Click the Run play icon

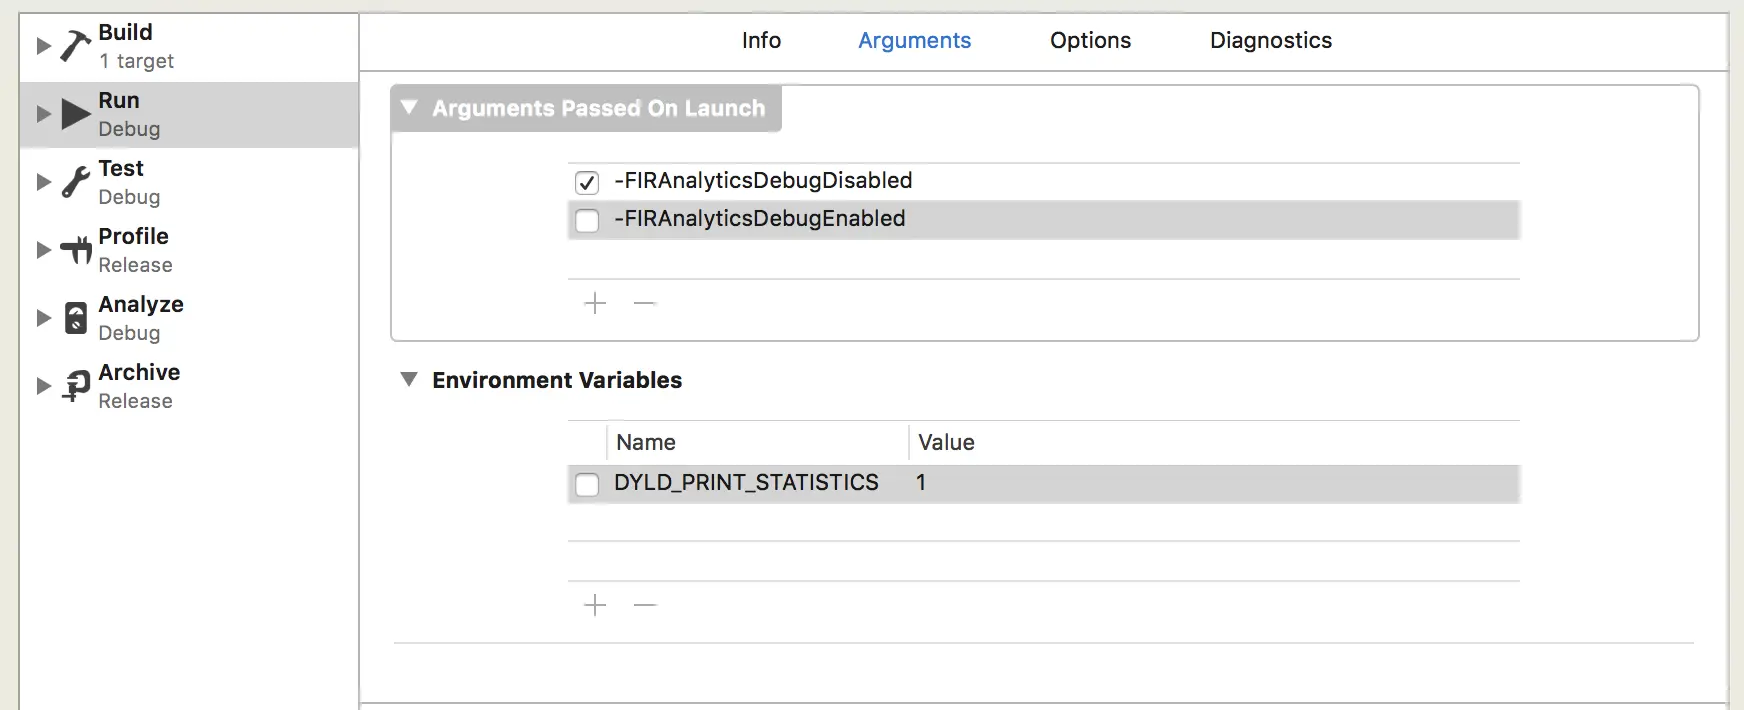coord(75,114)
